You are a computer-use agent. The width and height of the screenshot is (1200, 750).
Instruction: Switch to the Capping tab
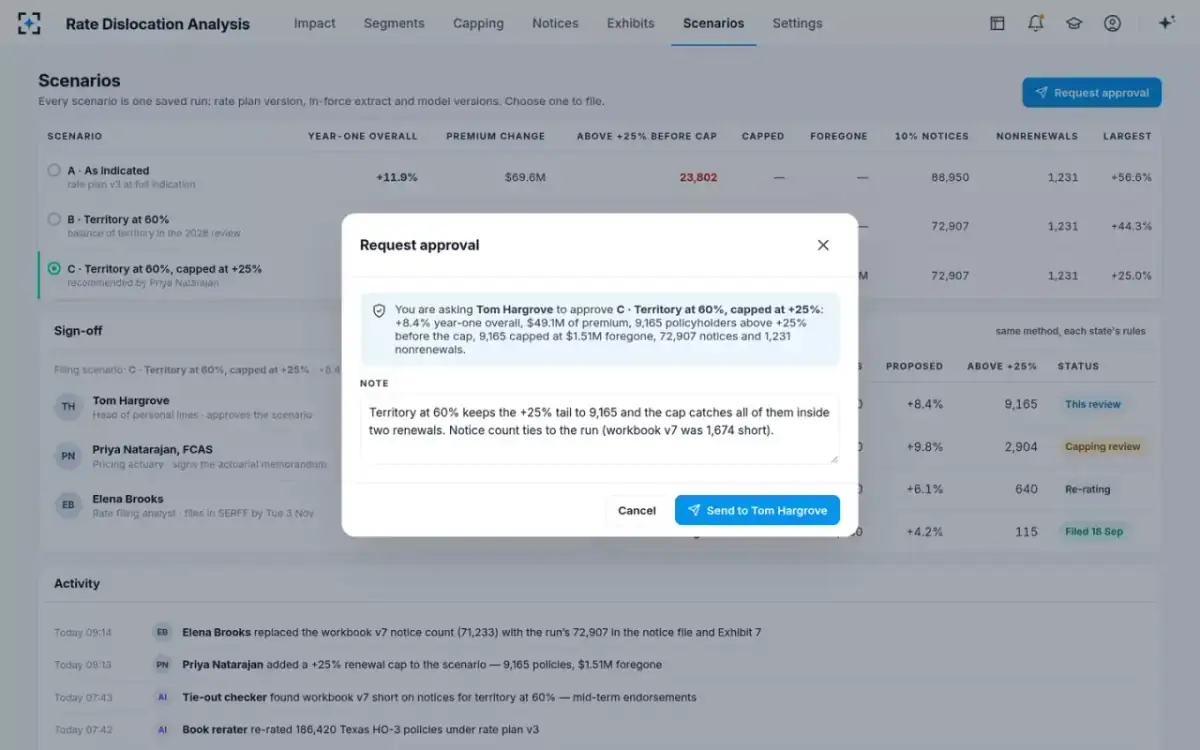tap(478, 23)
